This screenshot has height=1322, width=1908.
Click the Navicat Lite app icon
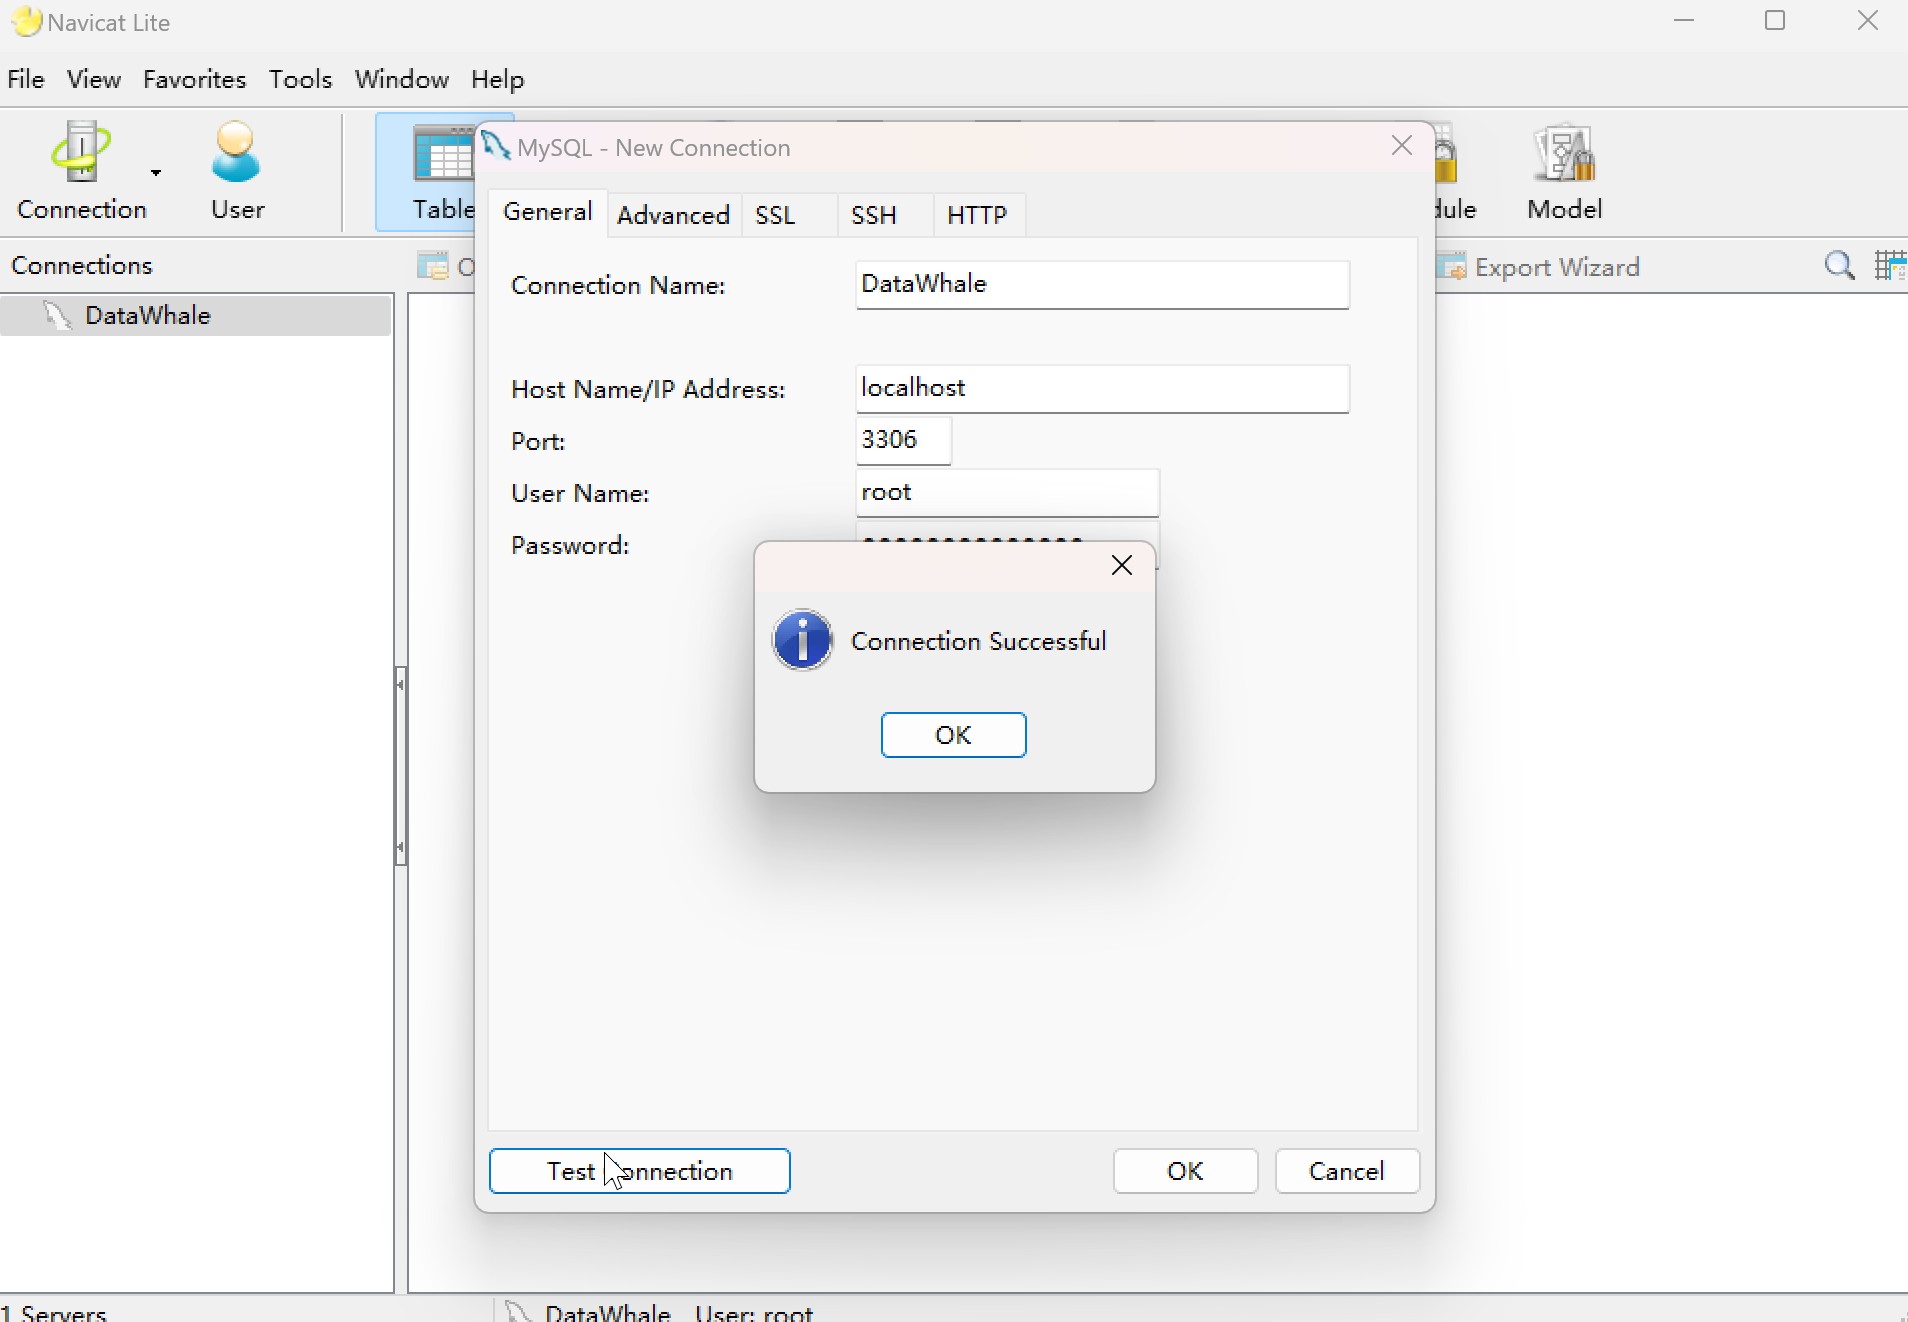point(27,22)
